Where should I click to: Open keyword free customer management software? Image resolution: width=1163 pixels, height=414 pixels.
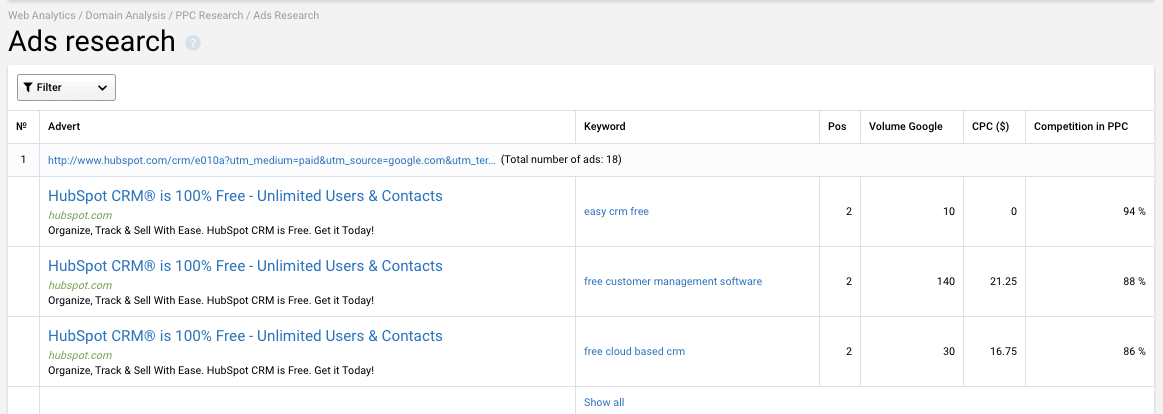click(673, 281)
